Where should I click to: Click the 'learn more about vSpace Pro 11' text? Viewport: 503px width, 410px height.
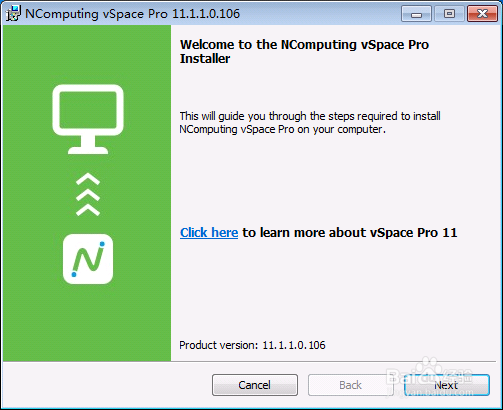tap(350, 233)
